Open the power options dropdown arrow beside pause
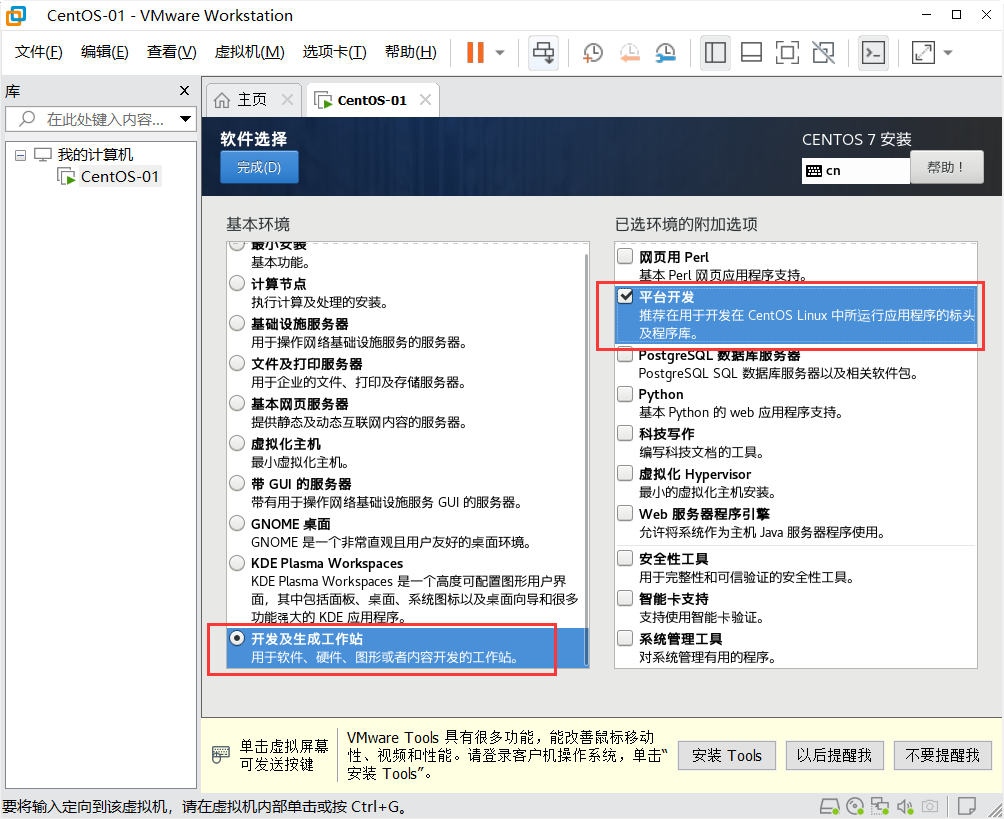Viewport: 1004px width, 819px height. pyautogui.click(x=500, y=53)
